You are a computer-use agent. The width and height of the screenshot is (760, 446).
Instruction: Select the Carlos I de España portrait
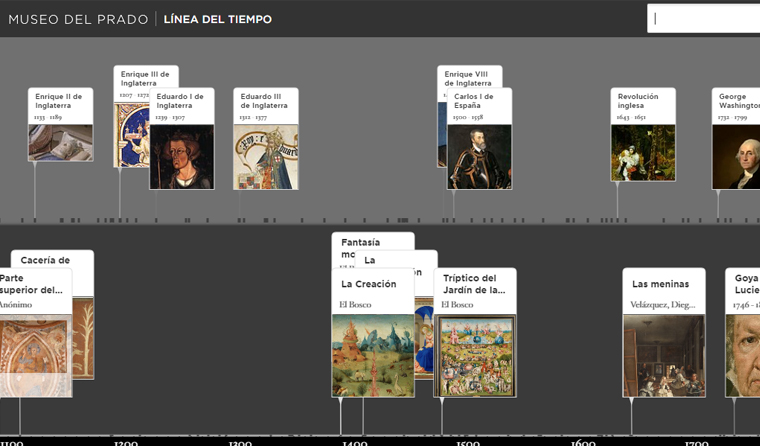pyautogui.click(x=479, y=157)
